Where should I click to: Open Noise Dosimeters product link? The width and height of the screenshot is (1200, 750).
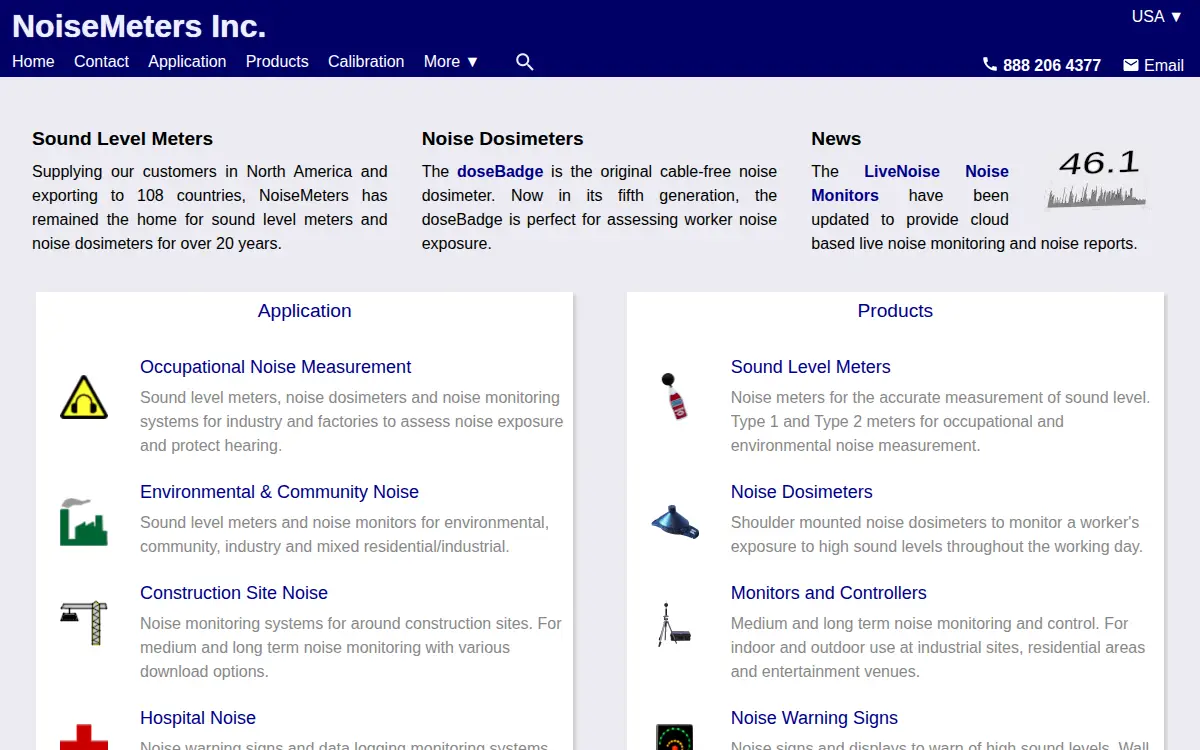801,492
